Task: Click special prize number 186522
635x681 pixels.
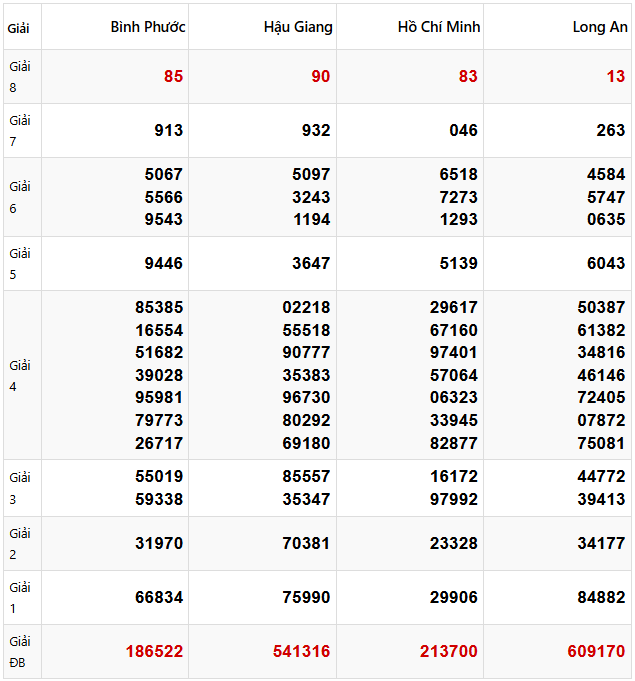Action: pyautogui.click(x=154, y=651)
